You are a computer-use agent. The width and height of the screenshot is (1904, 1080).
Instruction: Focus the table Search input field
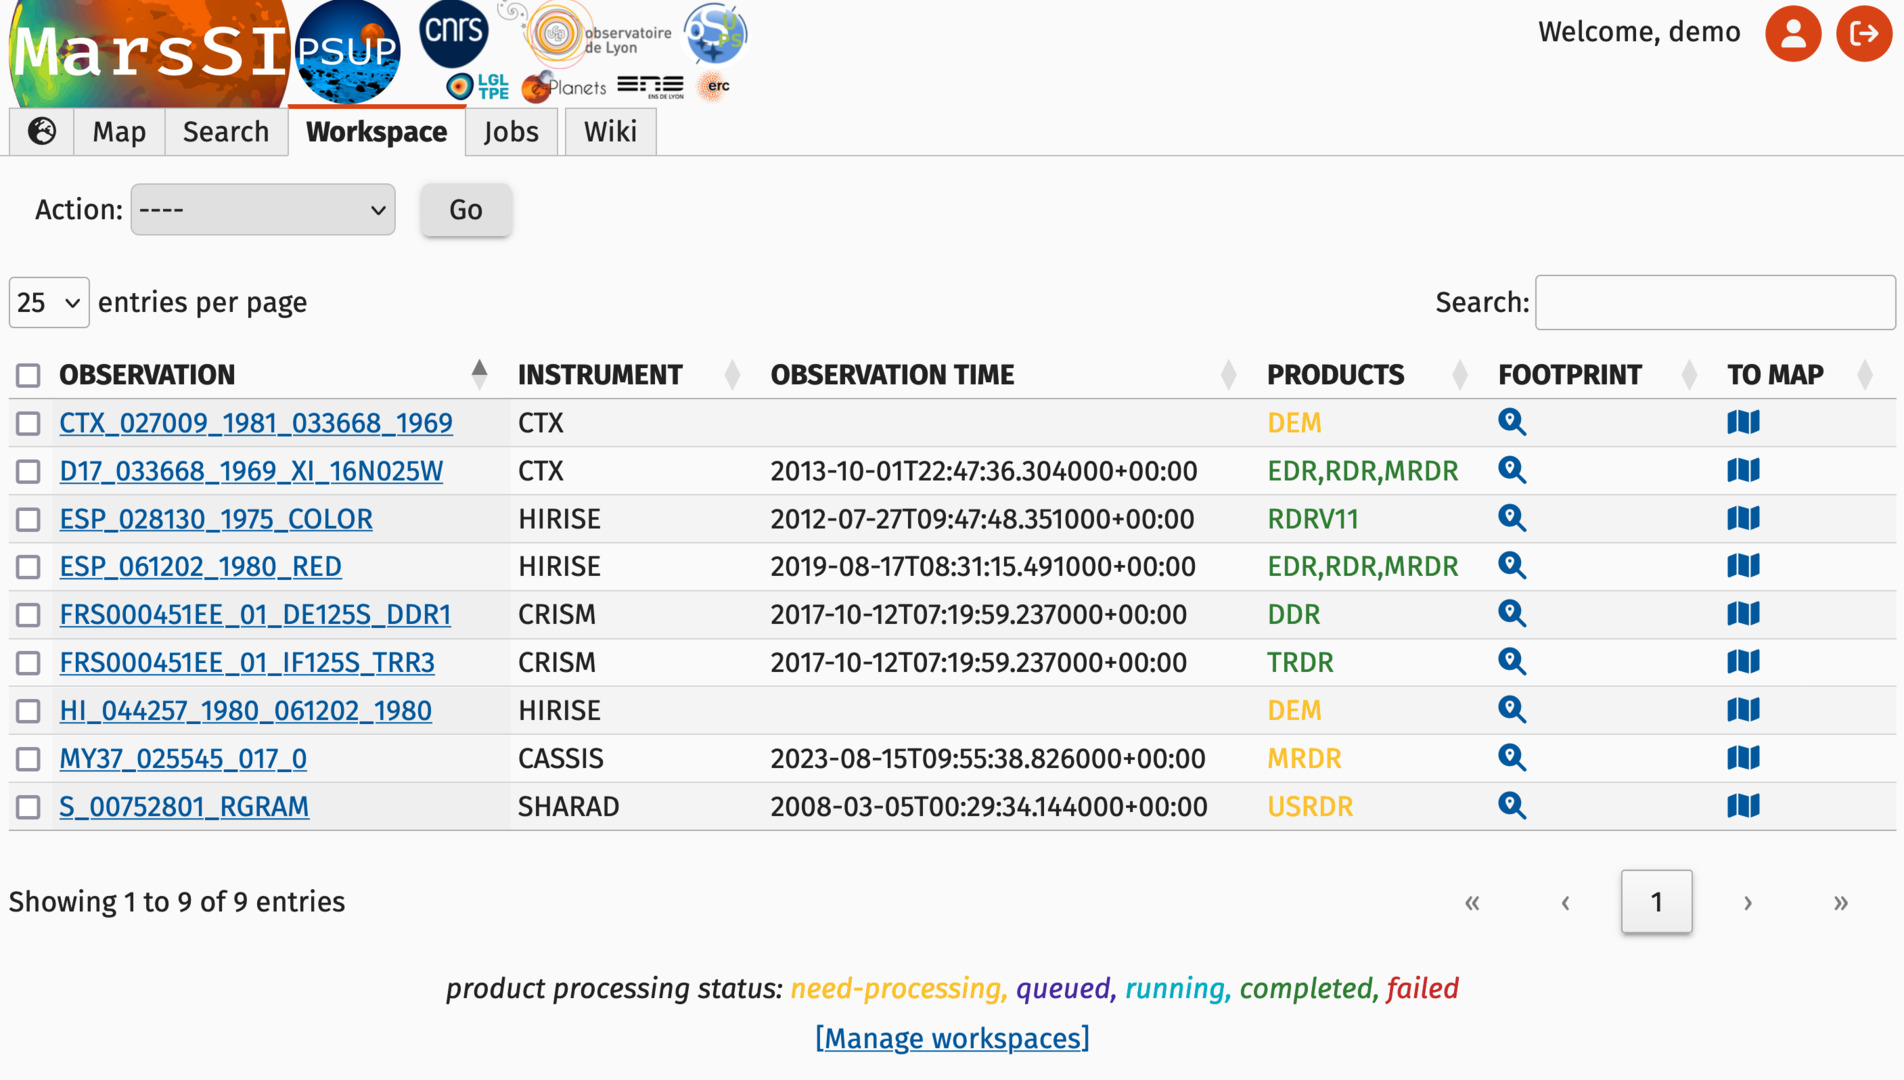click(x=1714, y=303)
